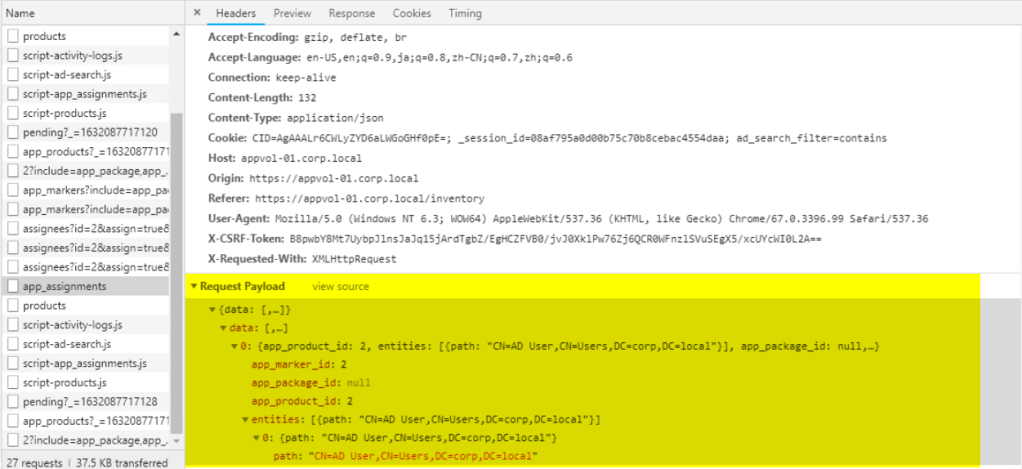This screenshot has height=469, width=1022.
Task: Click the icon next to pending?_=1632087717128
Action: tap(13, 402)
